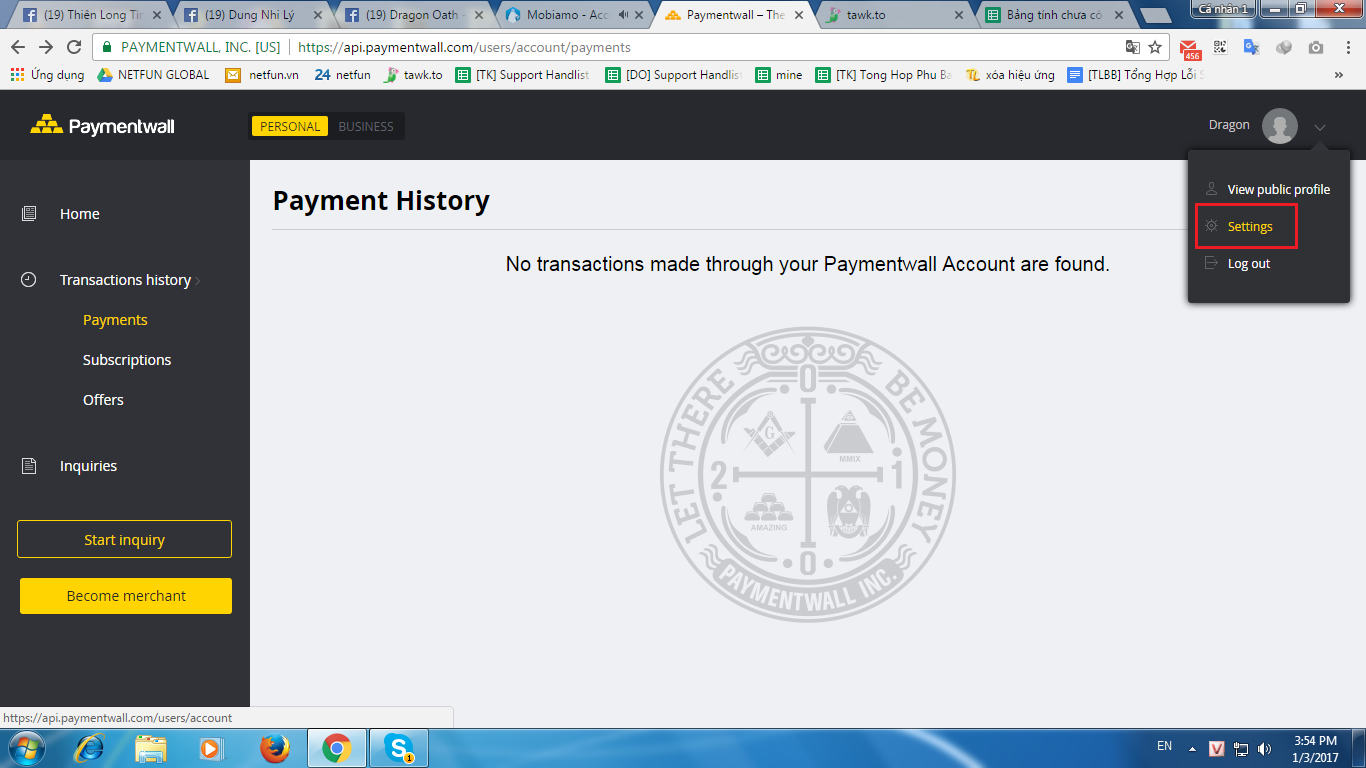Click the Become merchant button
Image resolution: width=1366 pixels, height=768 pixels.
126,596
